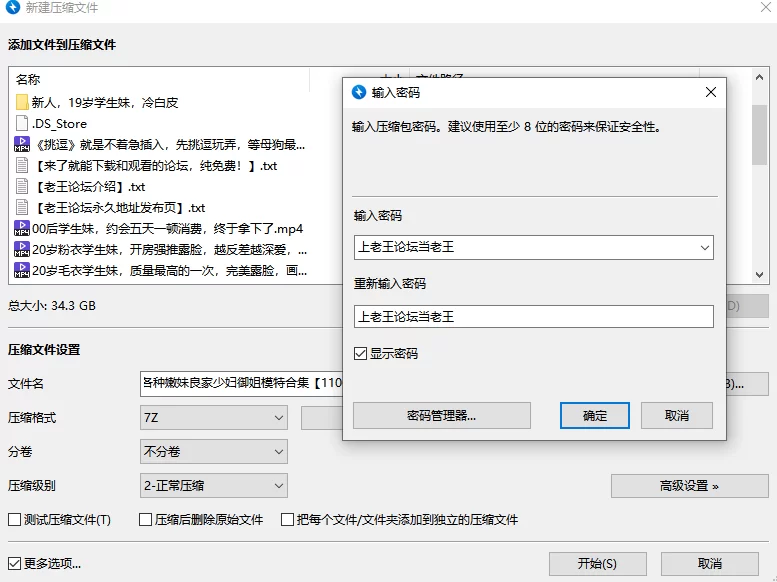The image size is (777, 582).
Task: Tick the 压缩后删除原始文件 checkbox
Action: coord(146,520)
